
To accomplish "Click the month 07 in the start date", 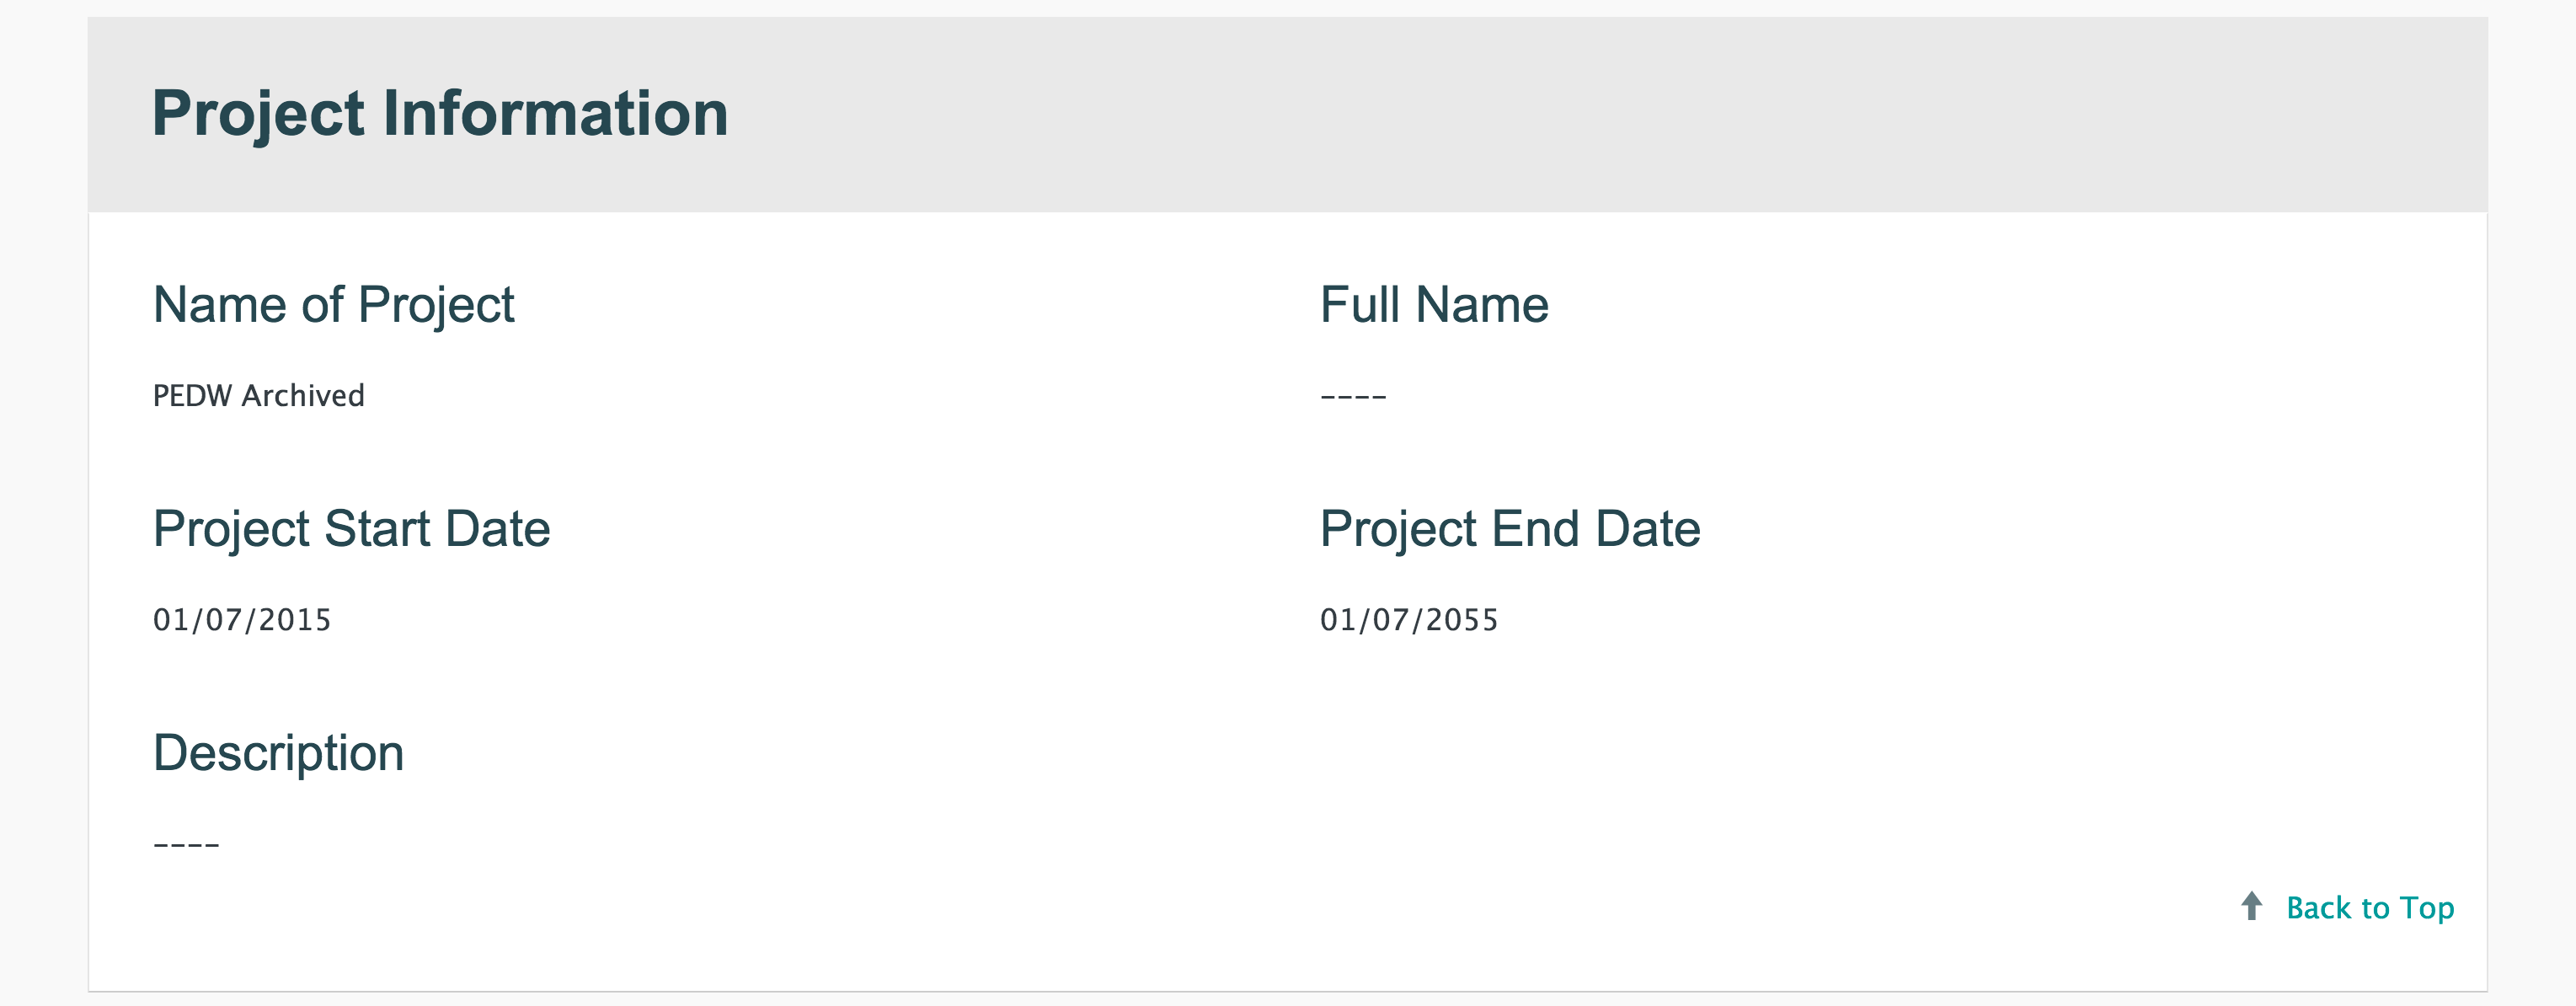I will coord(224,620).
